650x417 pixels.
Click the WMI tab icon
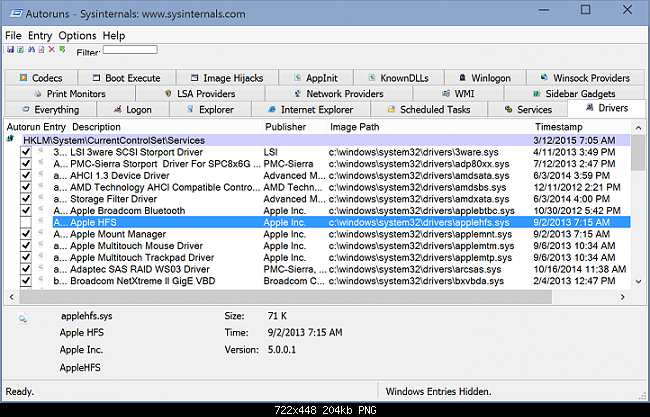tap(446, 93)
